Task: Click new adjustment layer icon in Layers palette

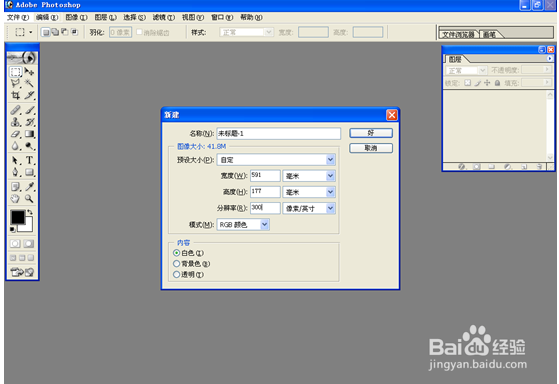Action: pyautogui.click(x=508, y=167)
